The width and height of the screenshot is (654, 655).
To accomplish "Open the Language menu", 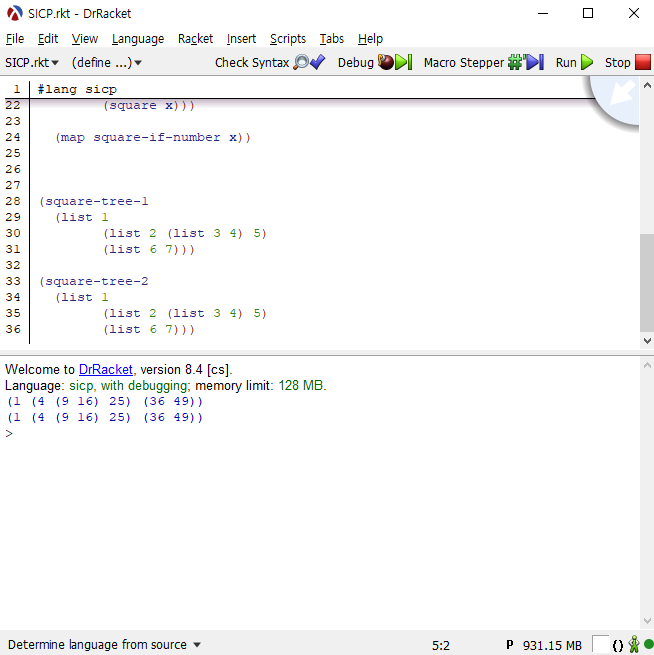I will (x=138, y=38).
